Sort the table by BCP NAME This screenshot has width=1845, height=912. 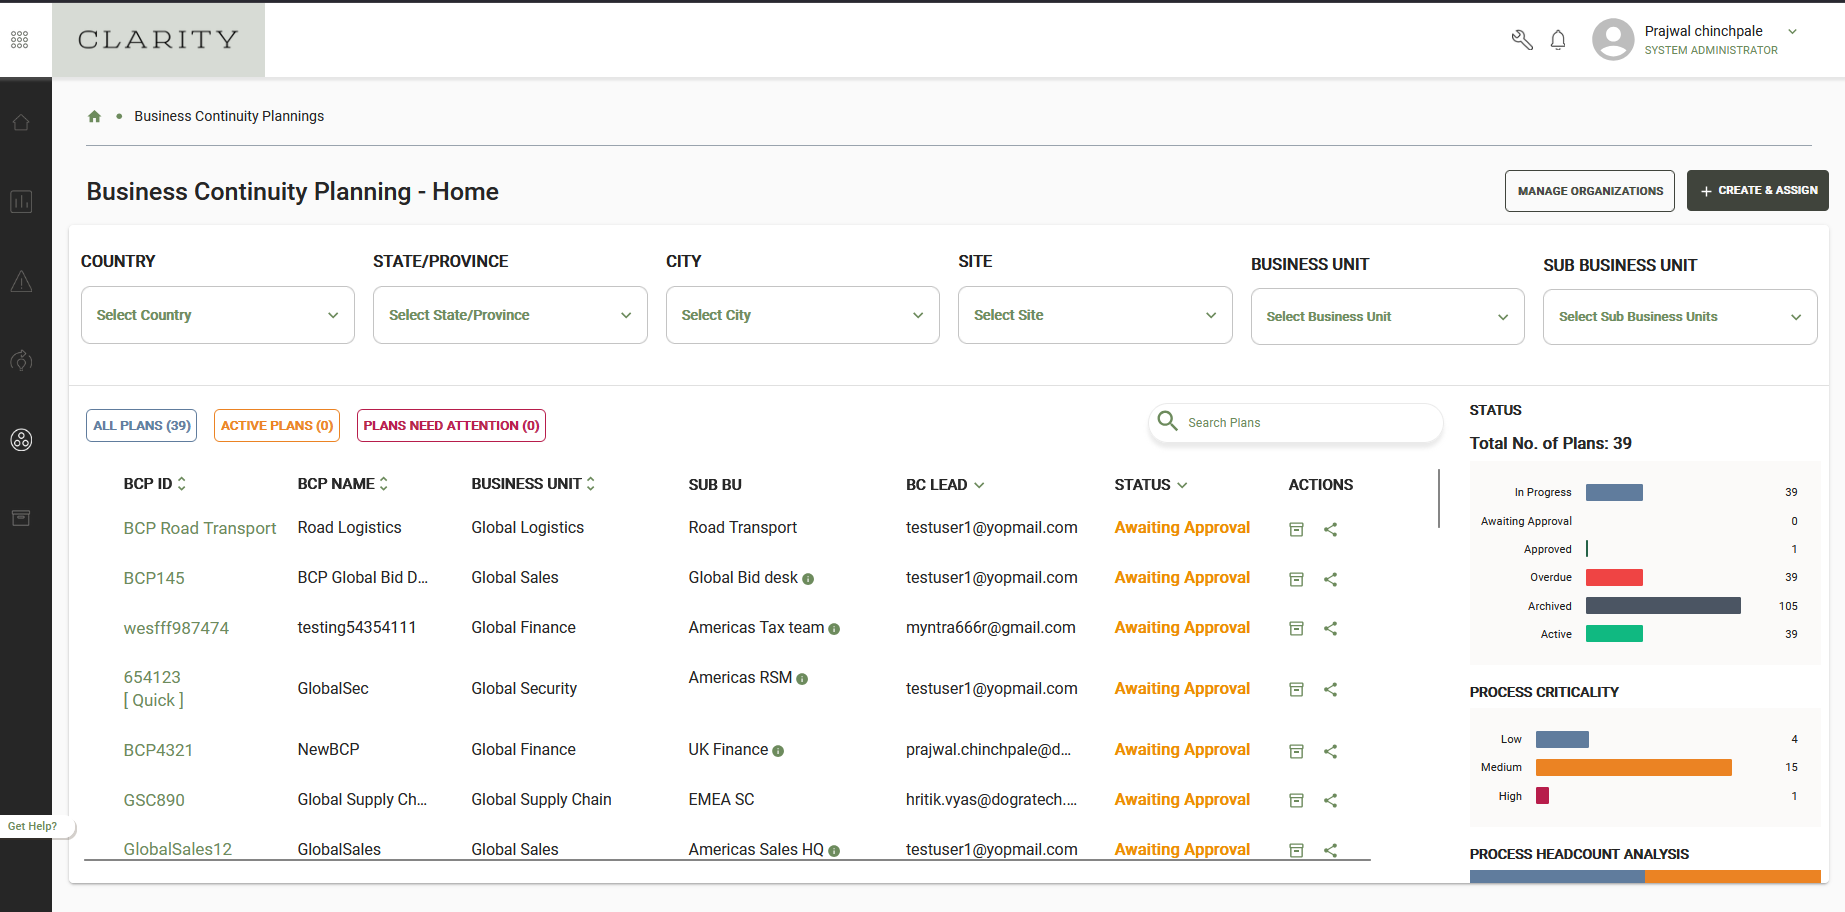tap(383, 484)
